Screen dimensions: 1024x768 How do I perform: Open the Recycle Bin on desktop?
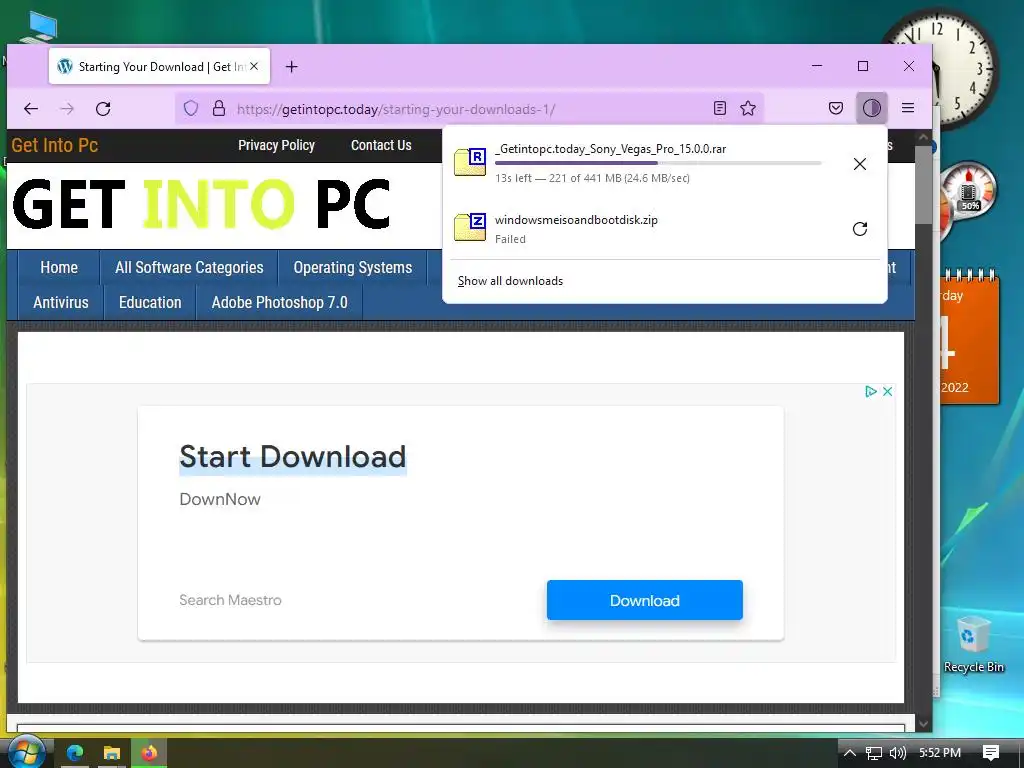point(974,644)
